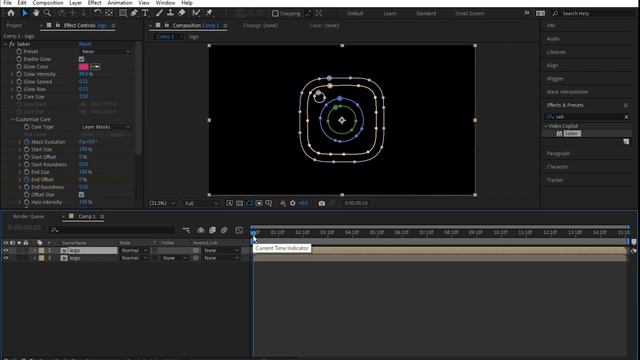The image size is (640, 360).
Task: Hide layer 1 logo with eye icon
Action: (6, 251)
